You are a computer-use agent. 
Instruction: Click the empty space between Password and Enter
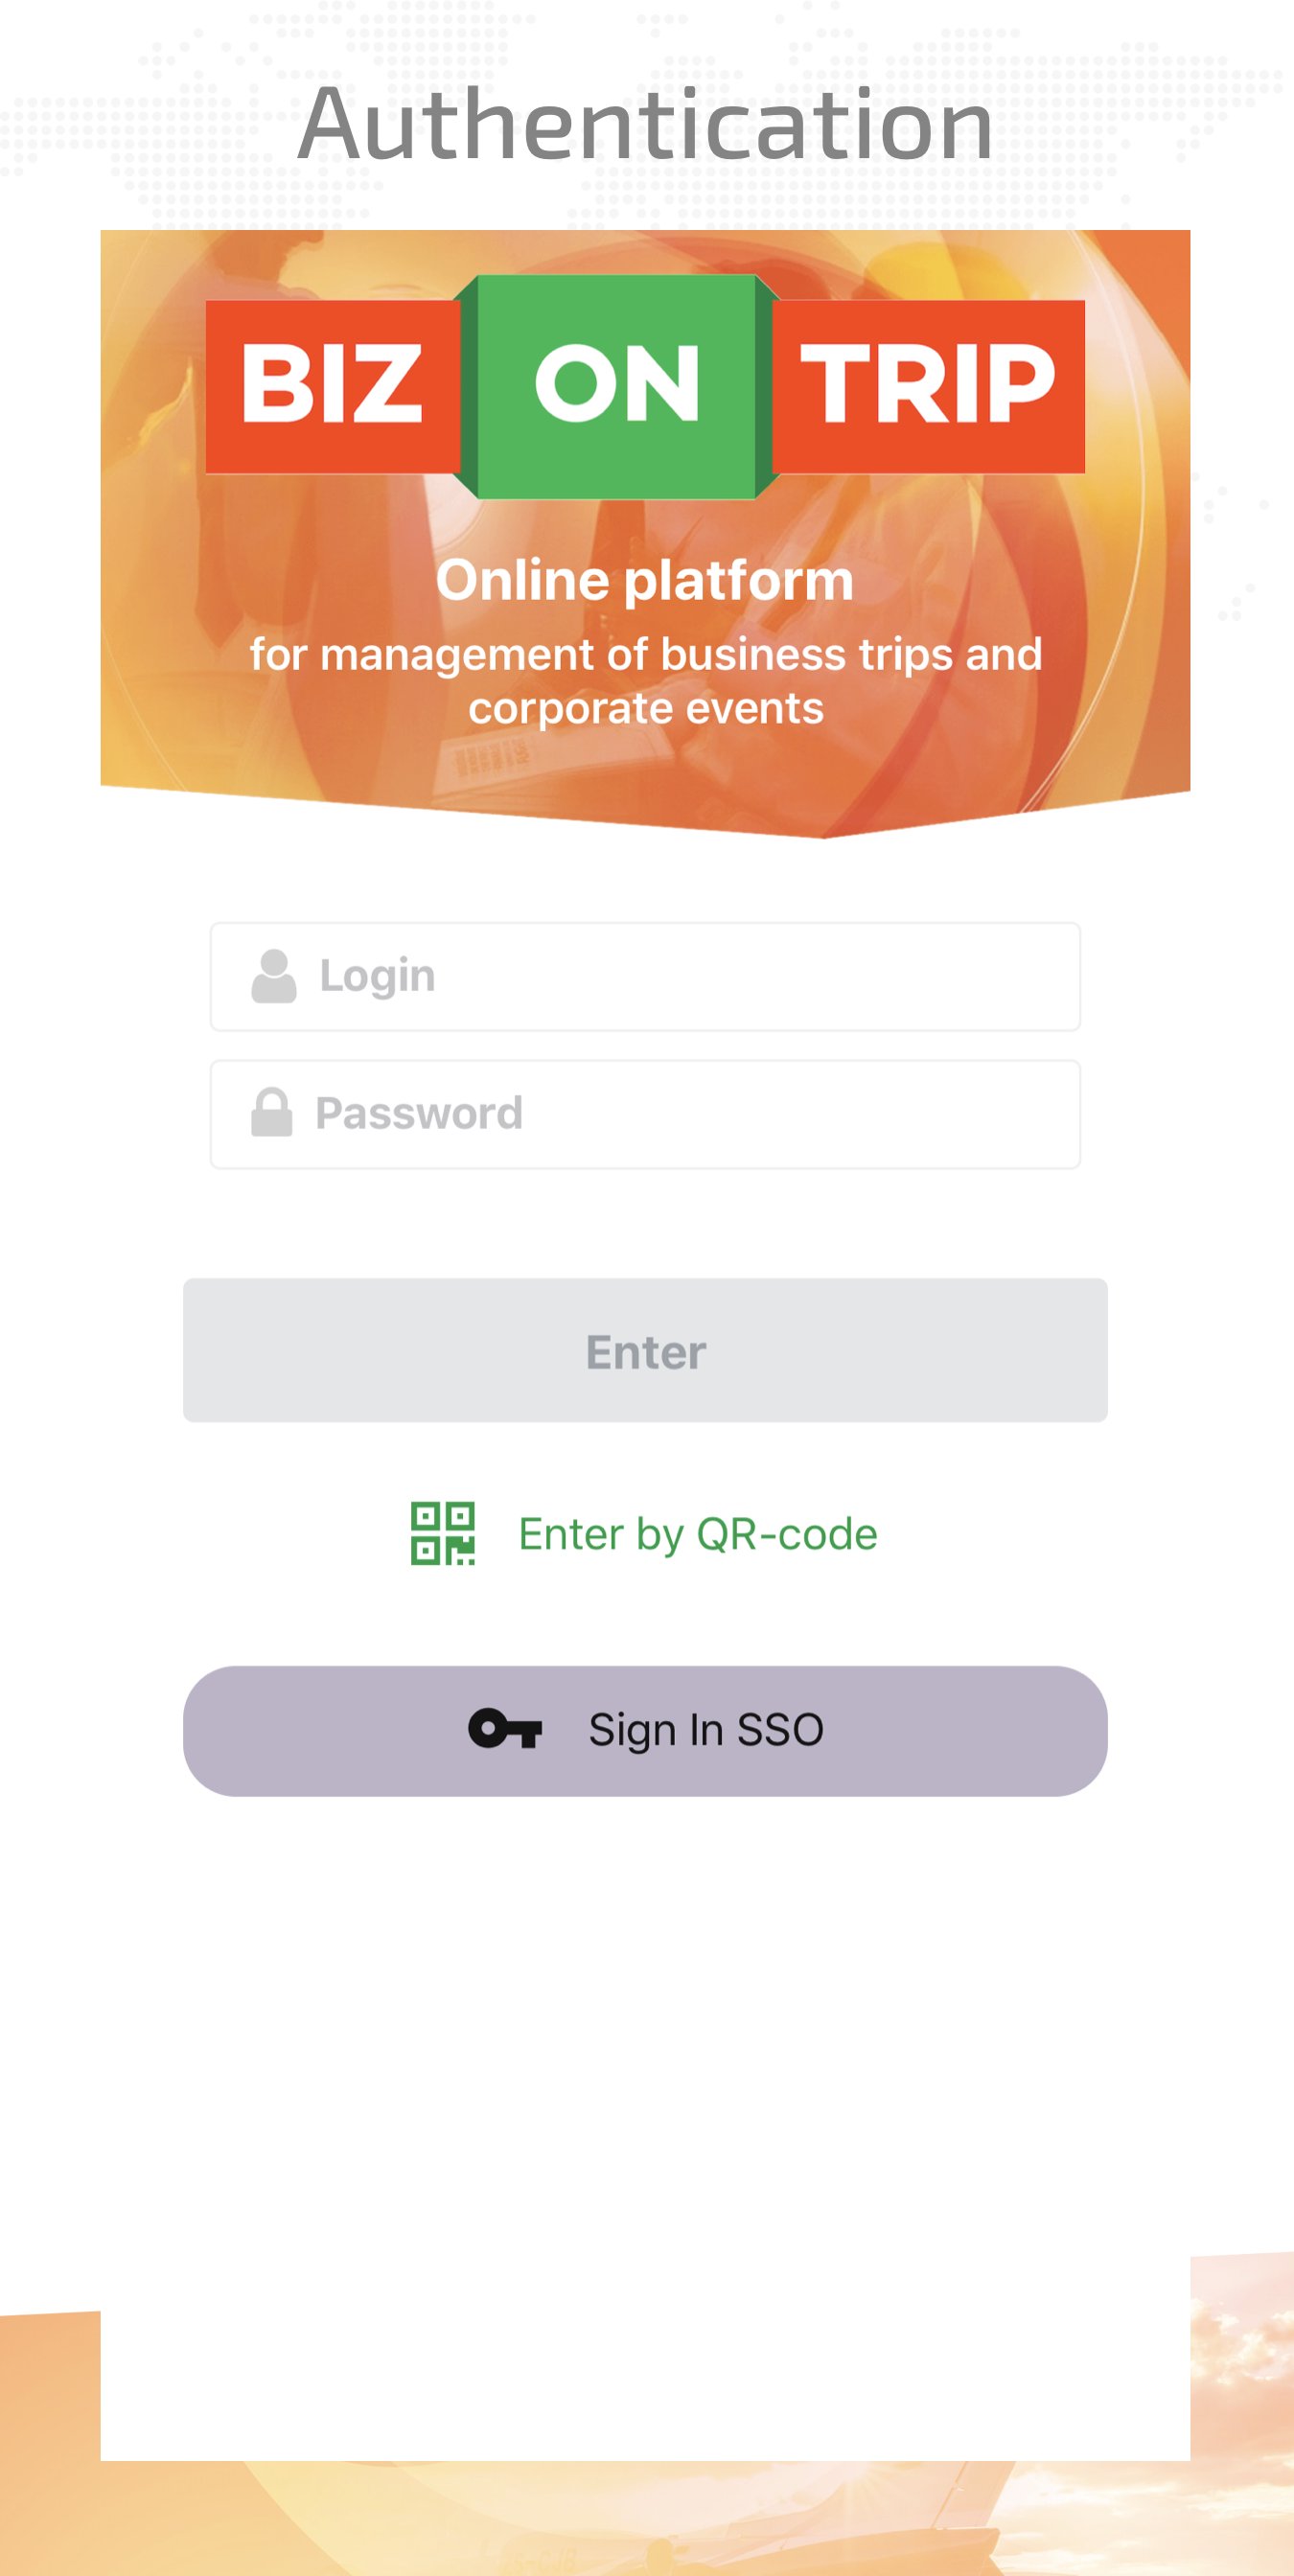coord(645,1224)
